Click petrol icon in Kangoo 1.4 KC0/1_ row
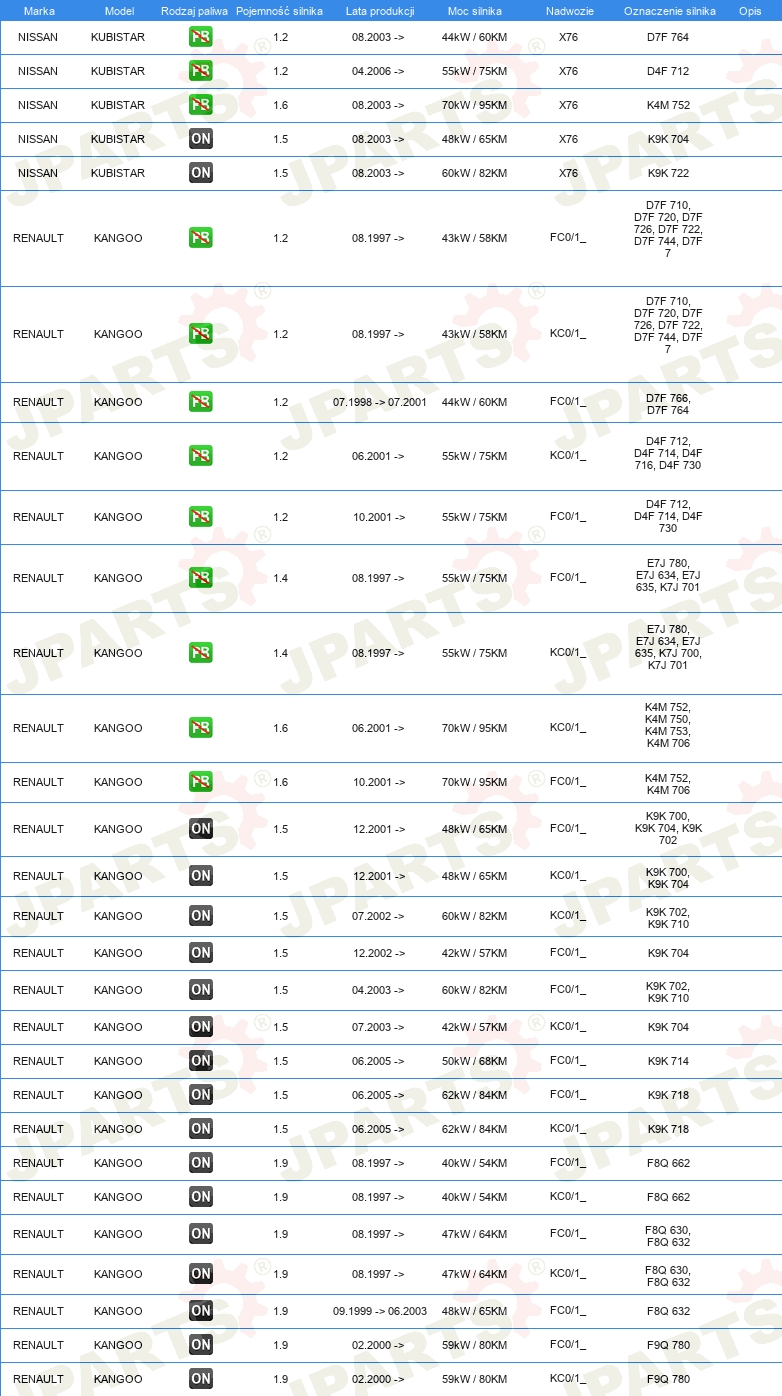782x1396 pixels. click(x=201, y=653)
